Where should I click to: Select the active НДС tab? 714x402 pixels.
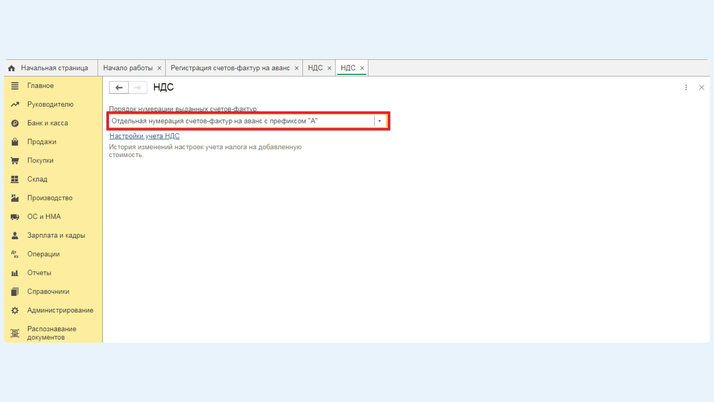pyautogui.click(x=348, y=68)
